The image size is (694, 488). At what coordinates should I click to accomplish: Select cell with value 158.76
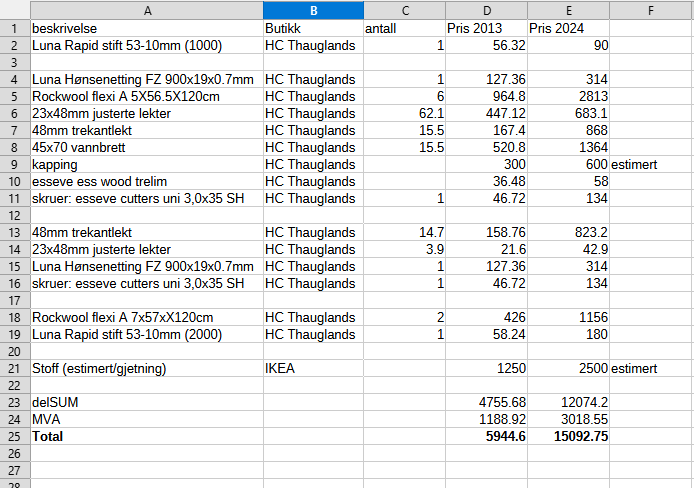tap(486, 232)
